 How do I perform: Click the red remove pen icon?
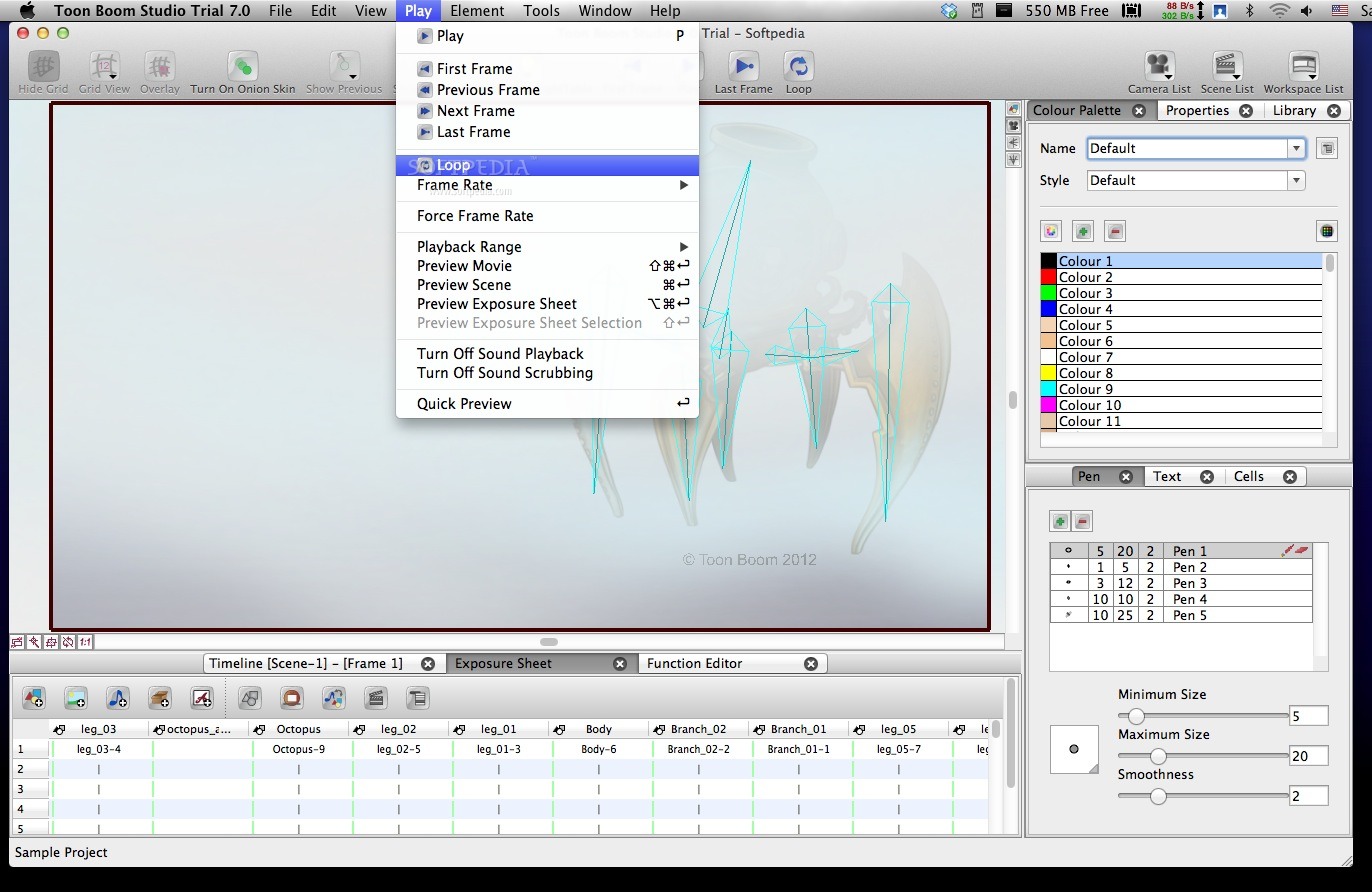tap(1083, 521)
